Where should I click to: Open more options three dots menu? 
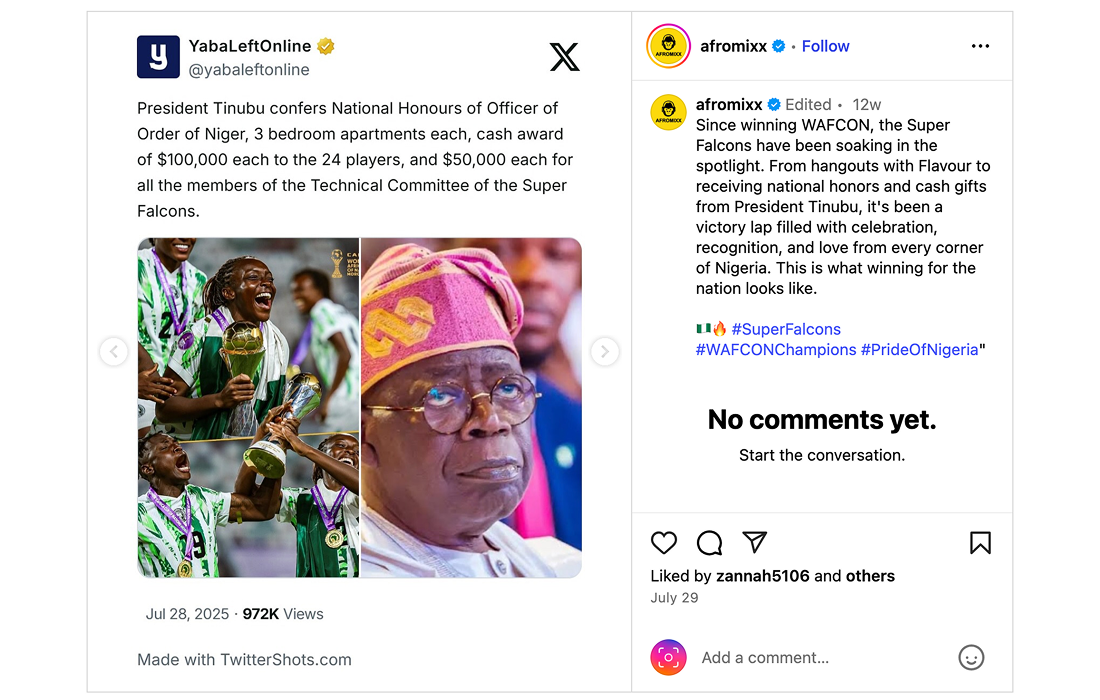[x=980, y=46]
